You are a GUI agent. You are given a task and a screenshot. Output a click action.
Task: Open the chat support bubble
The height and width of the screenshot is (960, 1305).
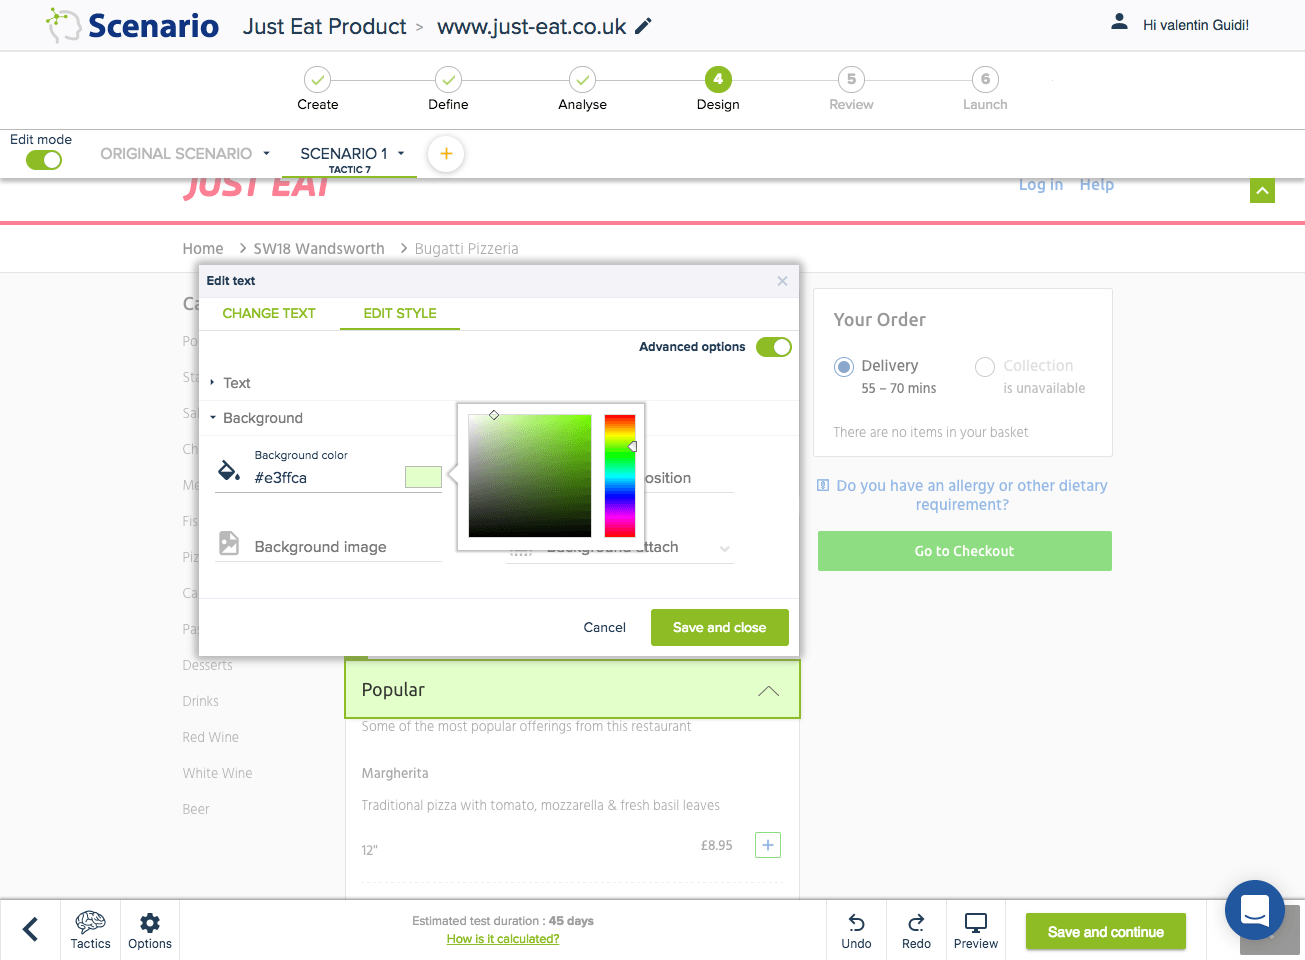coord(1255,910)
